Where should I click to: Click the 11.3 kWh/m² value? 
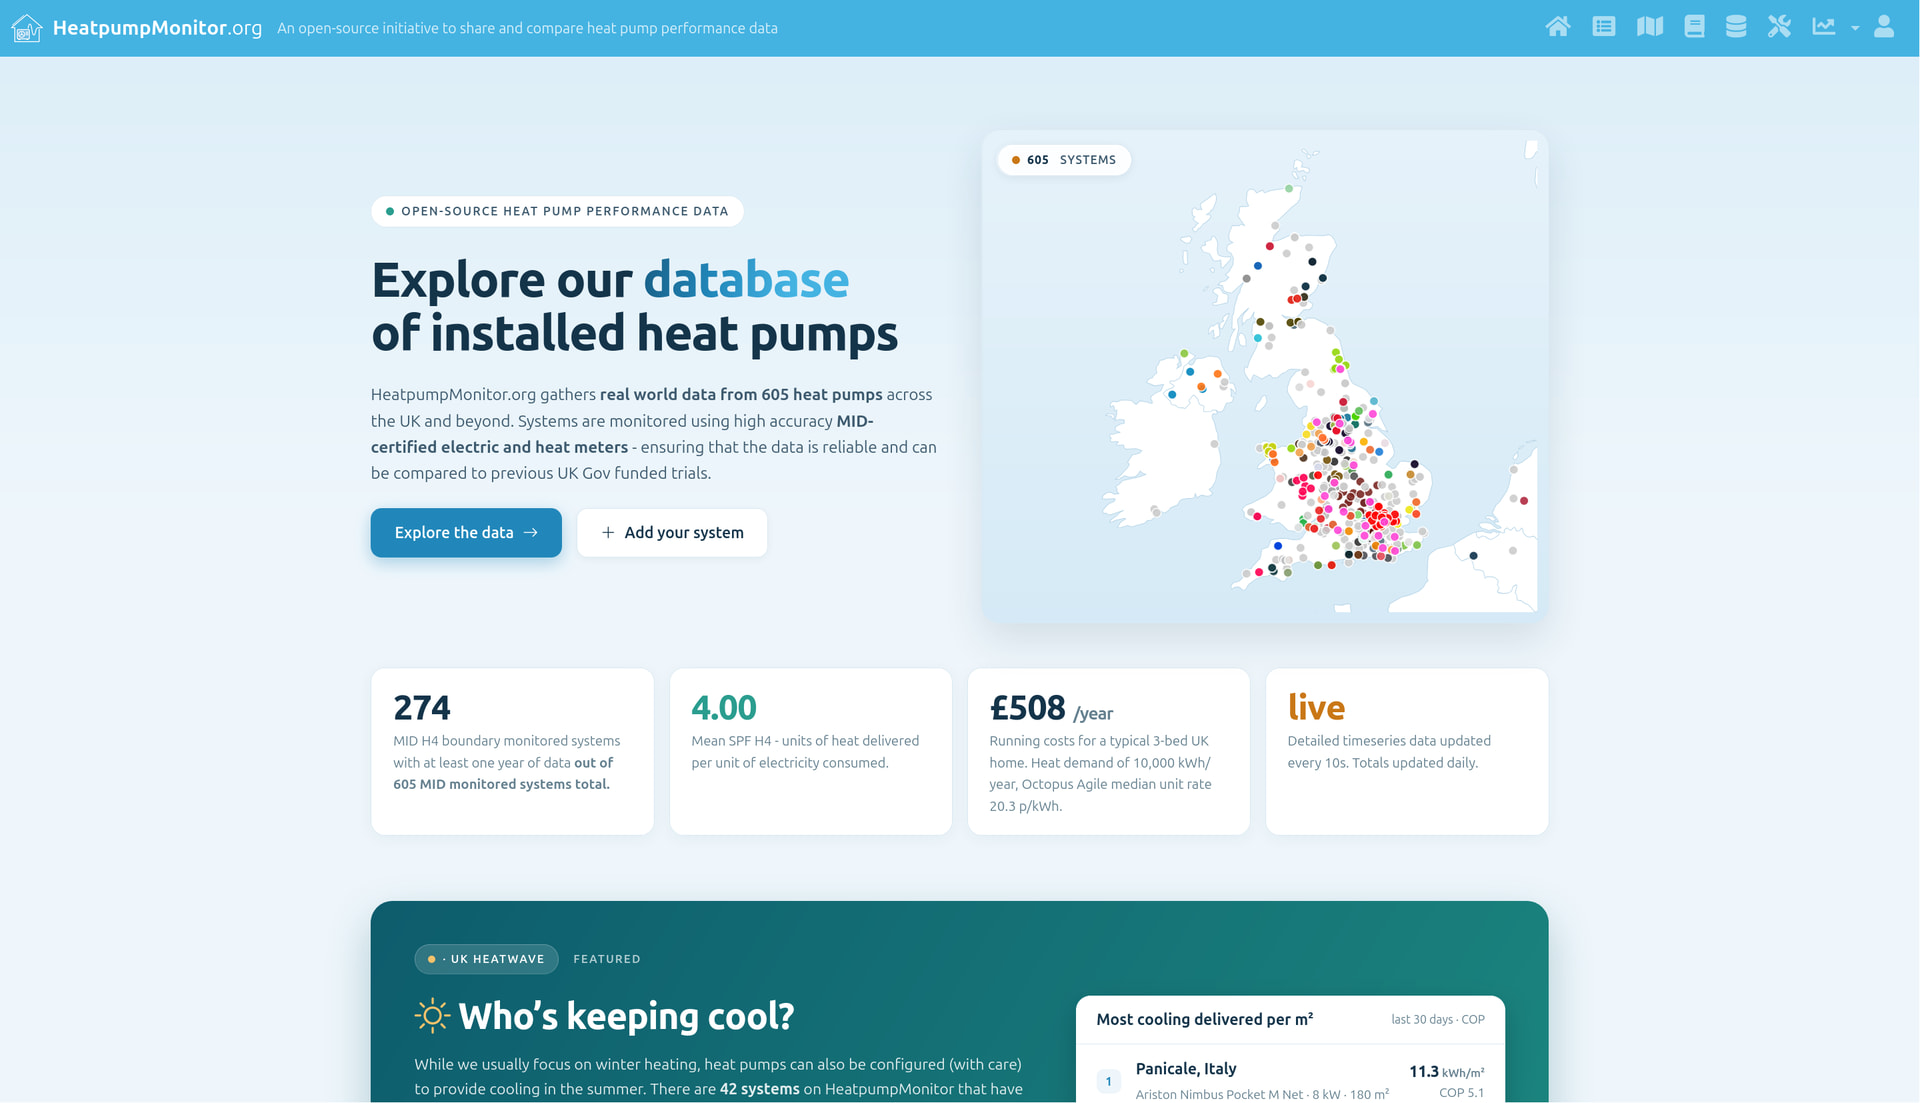(x=1447, y=1072)
